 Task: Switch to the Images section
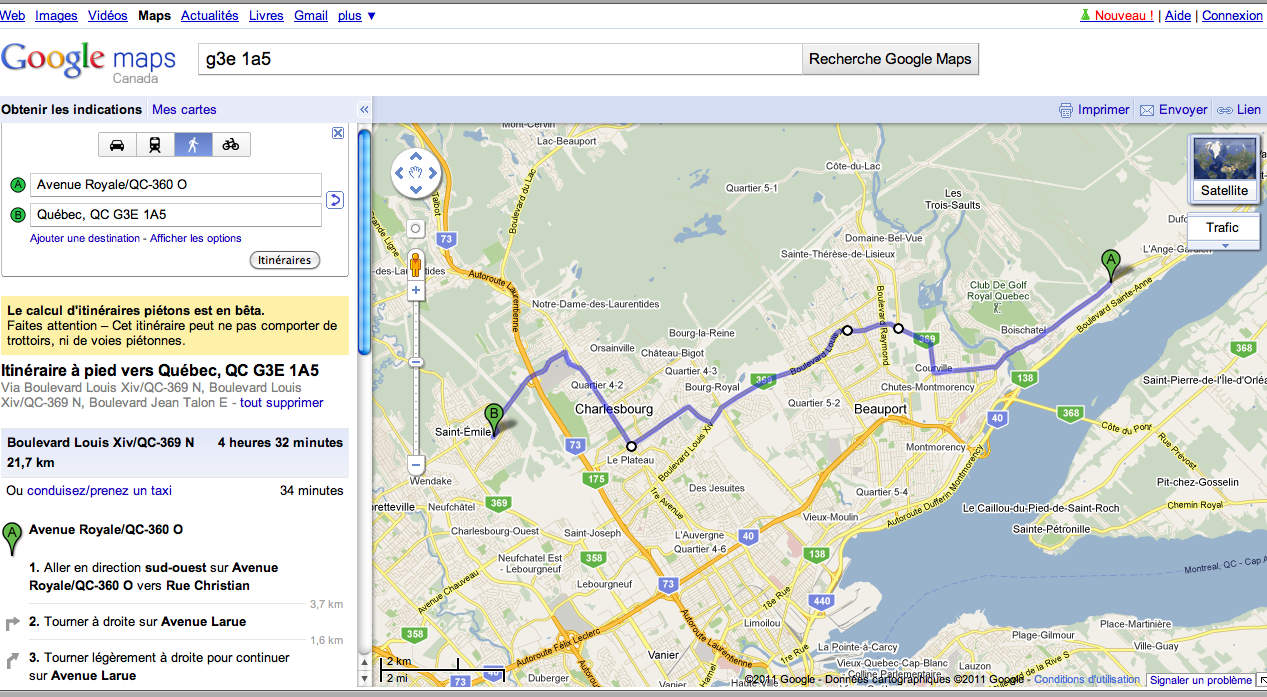56,15
